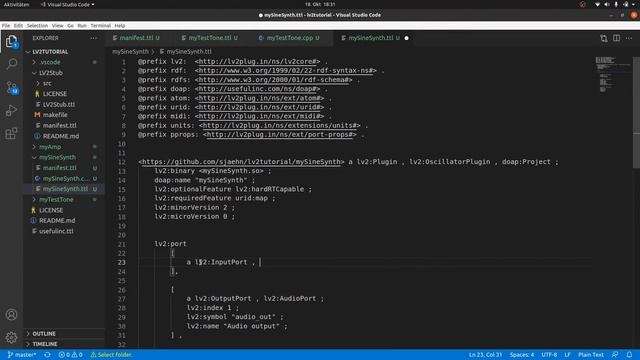
Task: Close the unsaved mySineSynth.ttl tab dot
Action: [407, 38]
